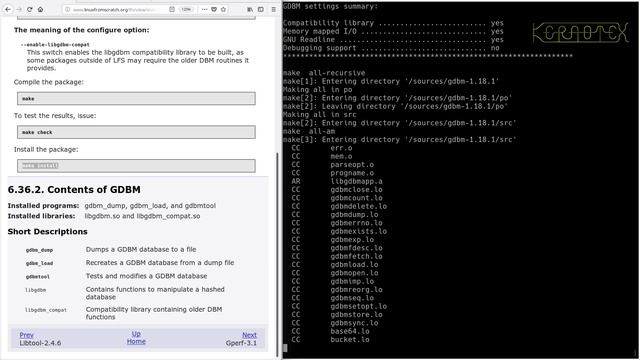Click 'Installed programs:' label

[43, 206]
